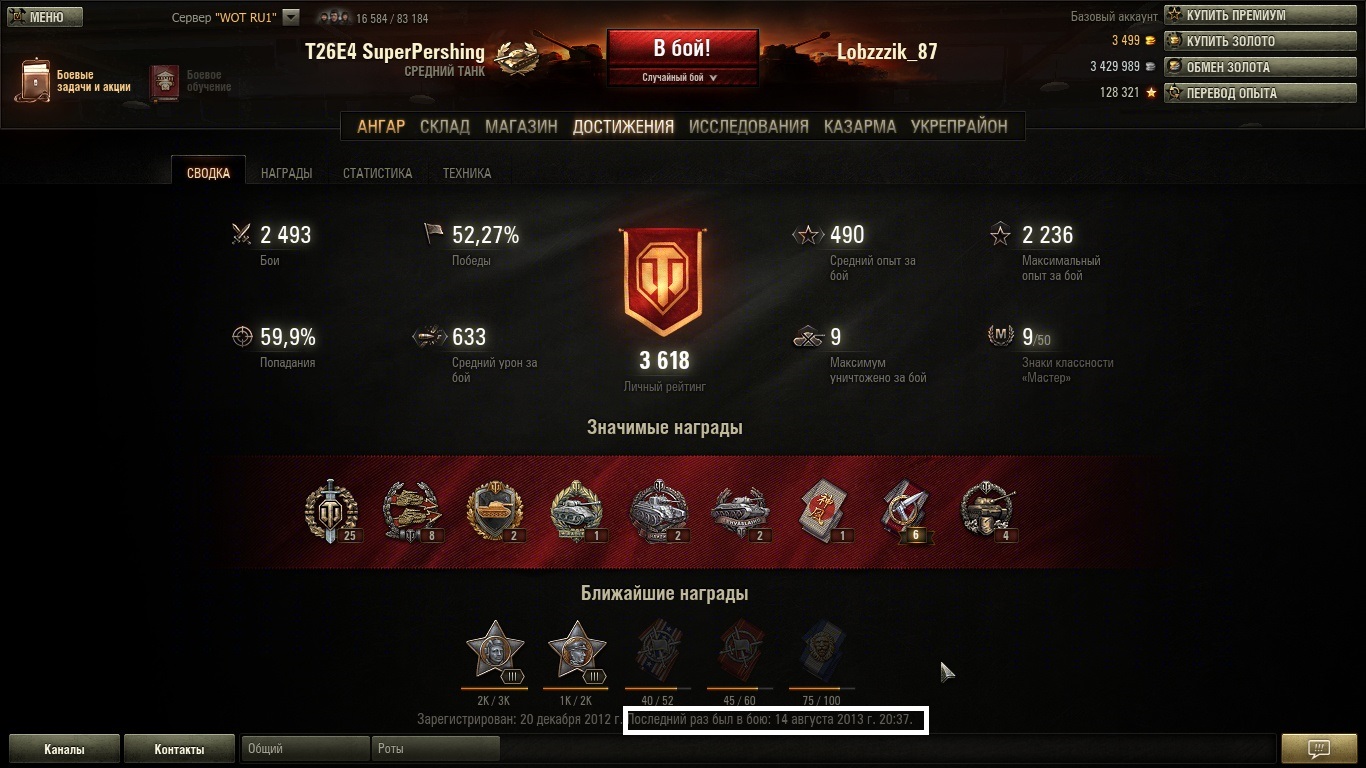Open the Казарма section
This screenshot has width=1366, height=768.
tap(860, 126)
